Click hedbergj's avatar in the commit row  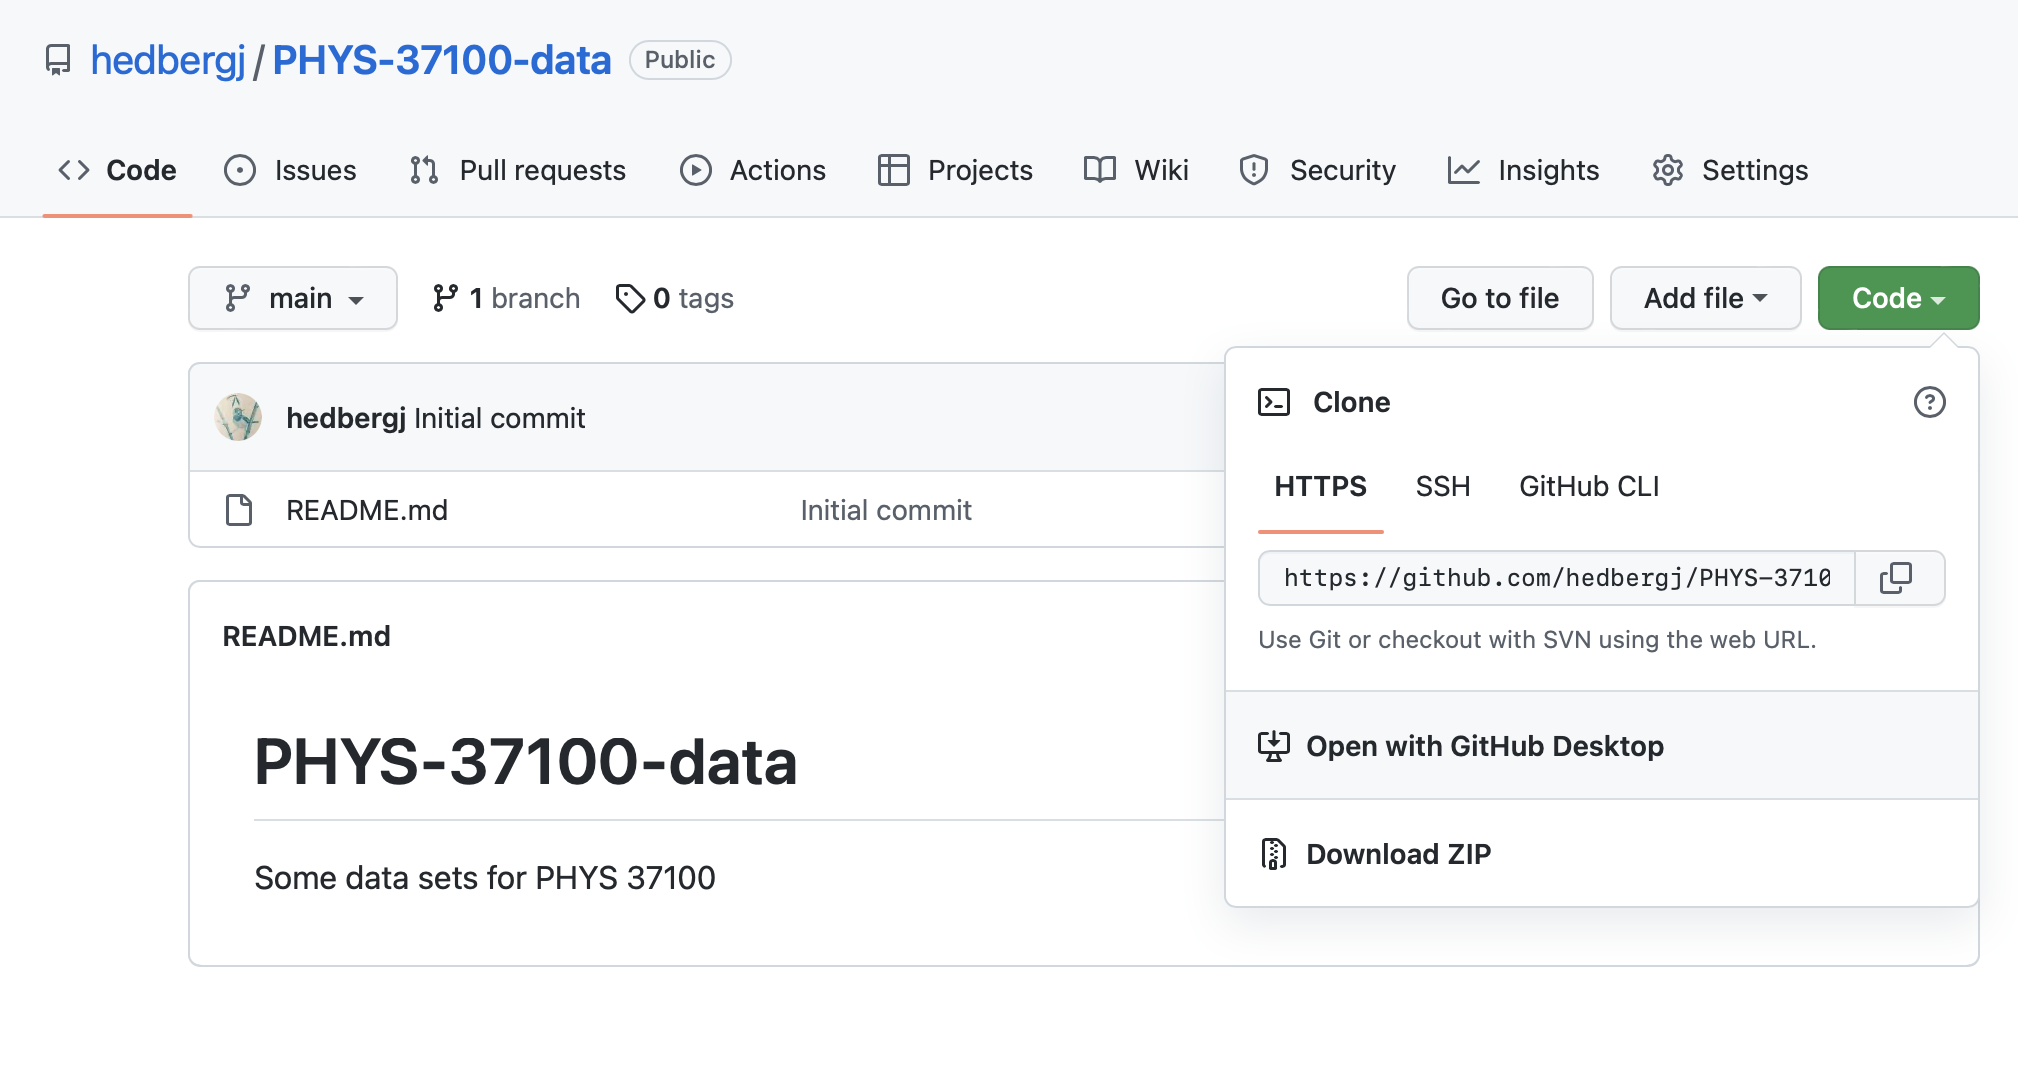238,417
